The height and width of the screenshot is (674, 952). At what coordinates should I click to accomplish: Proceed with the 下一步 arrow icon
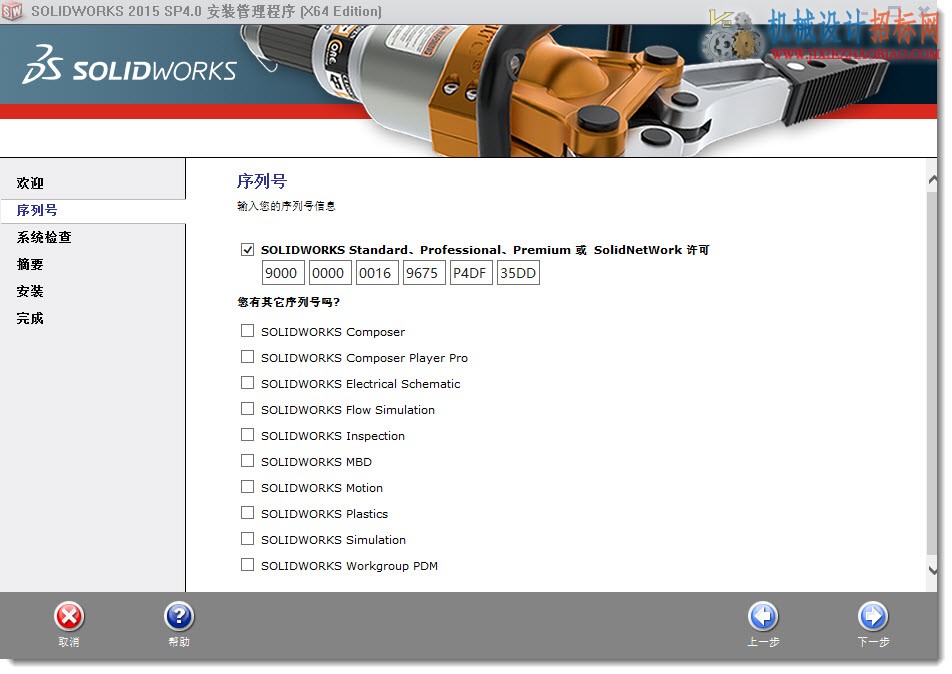(x=873, y=617)
